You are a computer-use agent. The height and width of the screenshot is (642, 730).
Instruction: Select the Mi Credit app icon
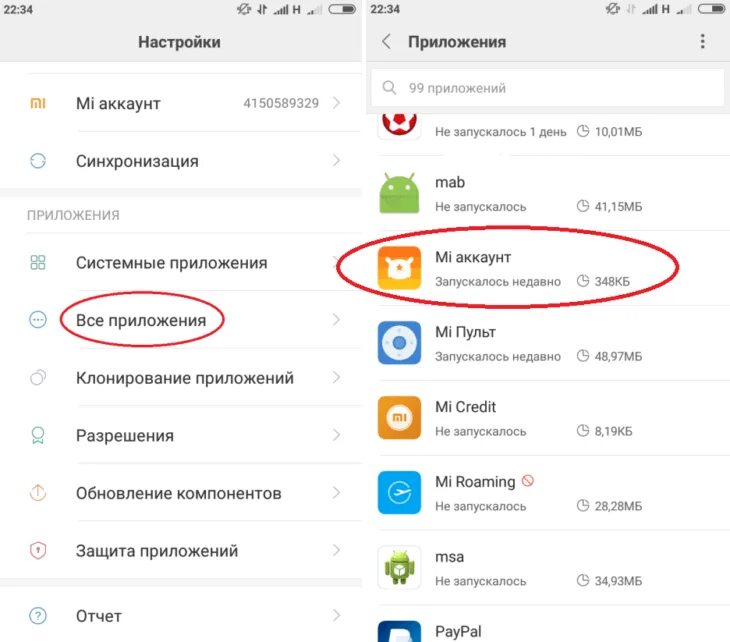pyautogui.click(x=399, y=418)
